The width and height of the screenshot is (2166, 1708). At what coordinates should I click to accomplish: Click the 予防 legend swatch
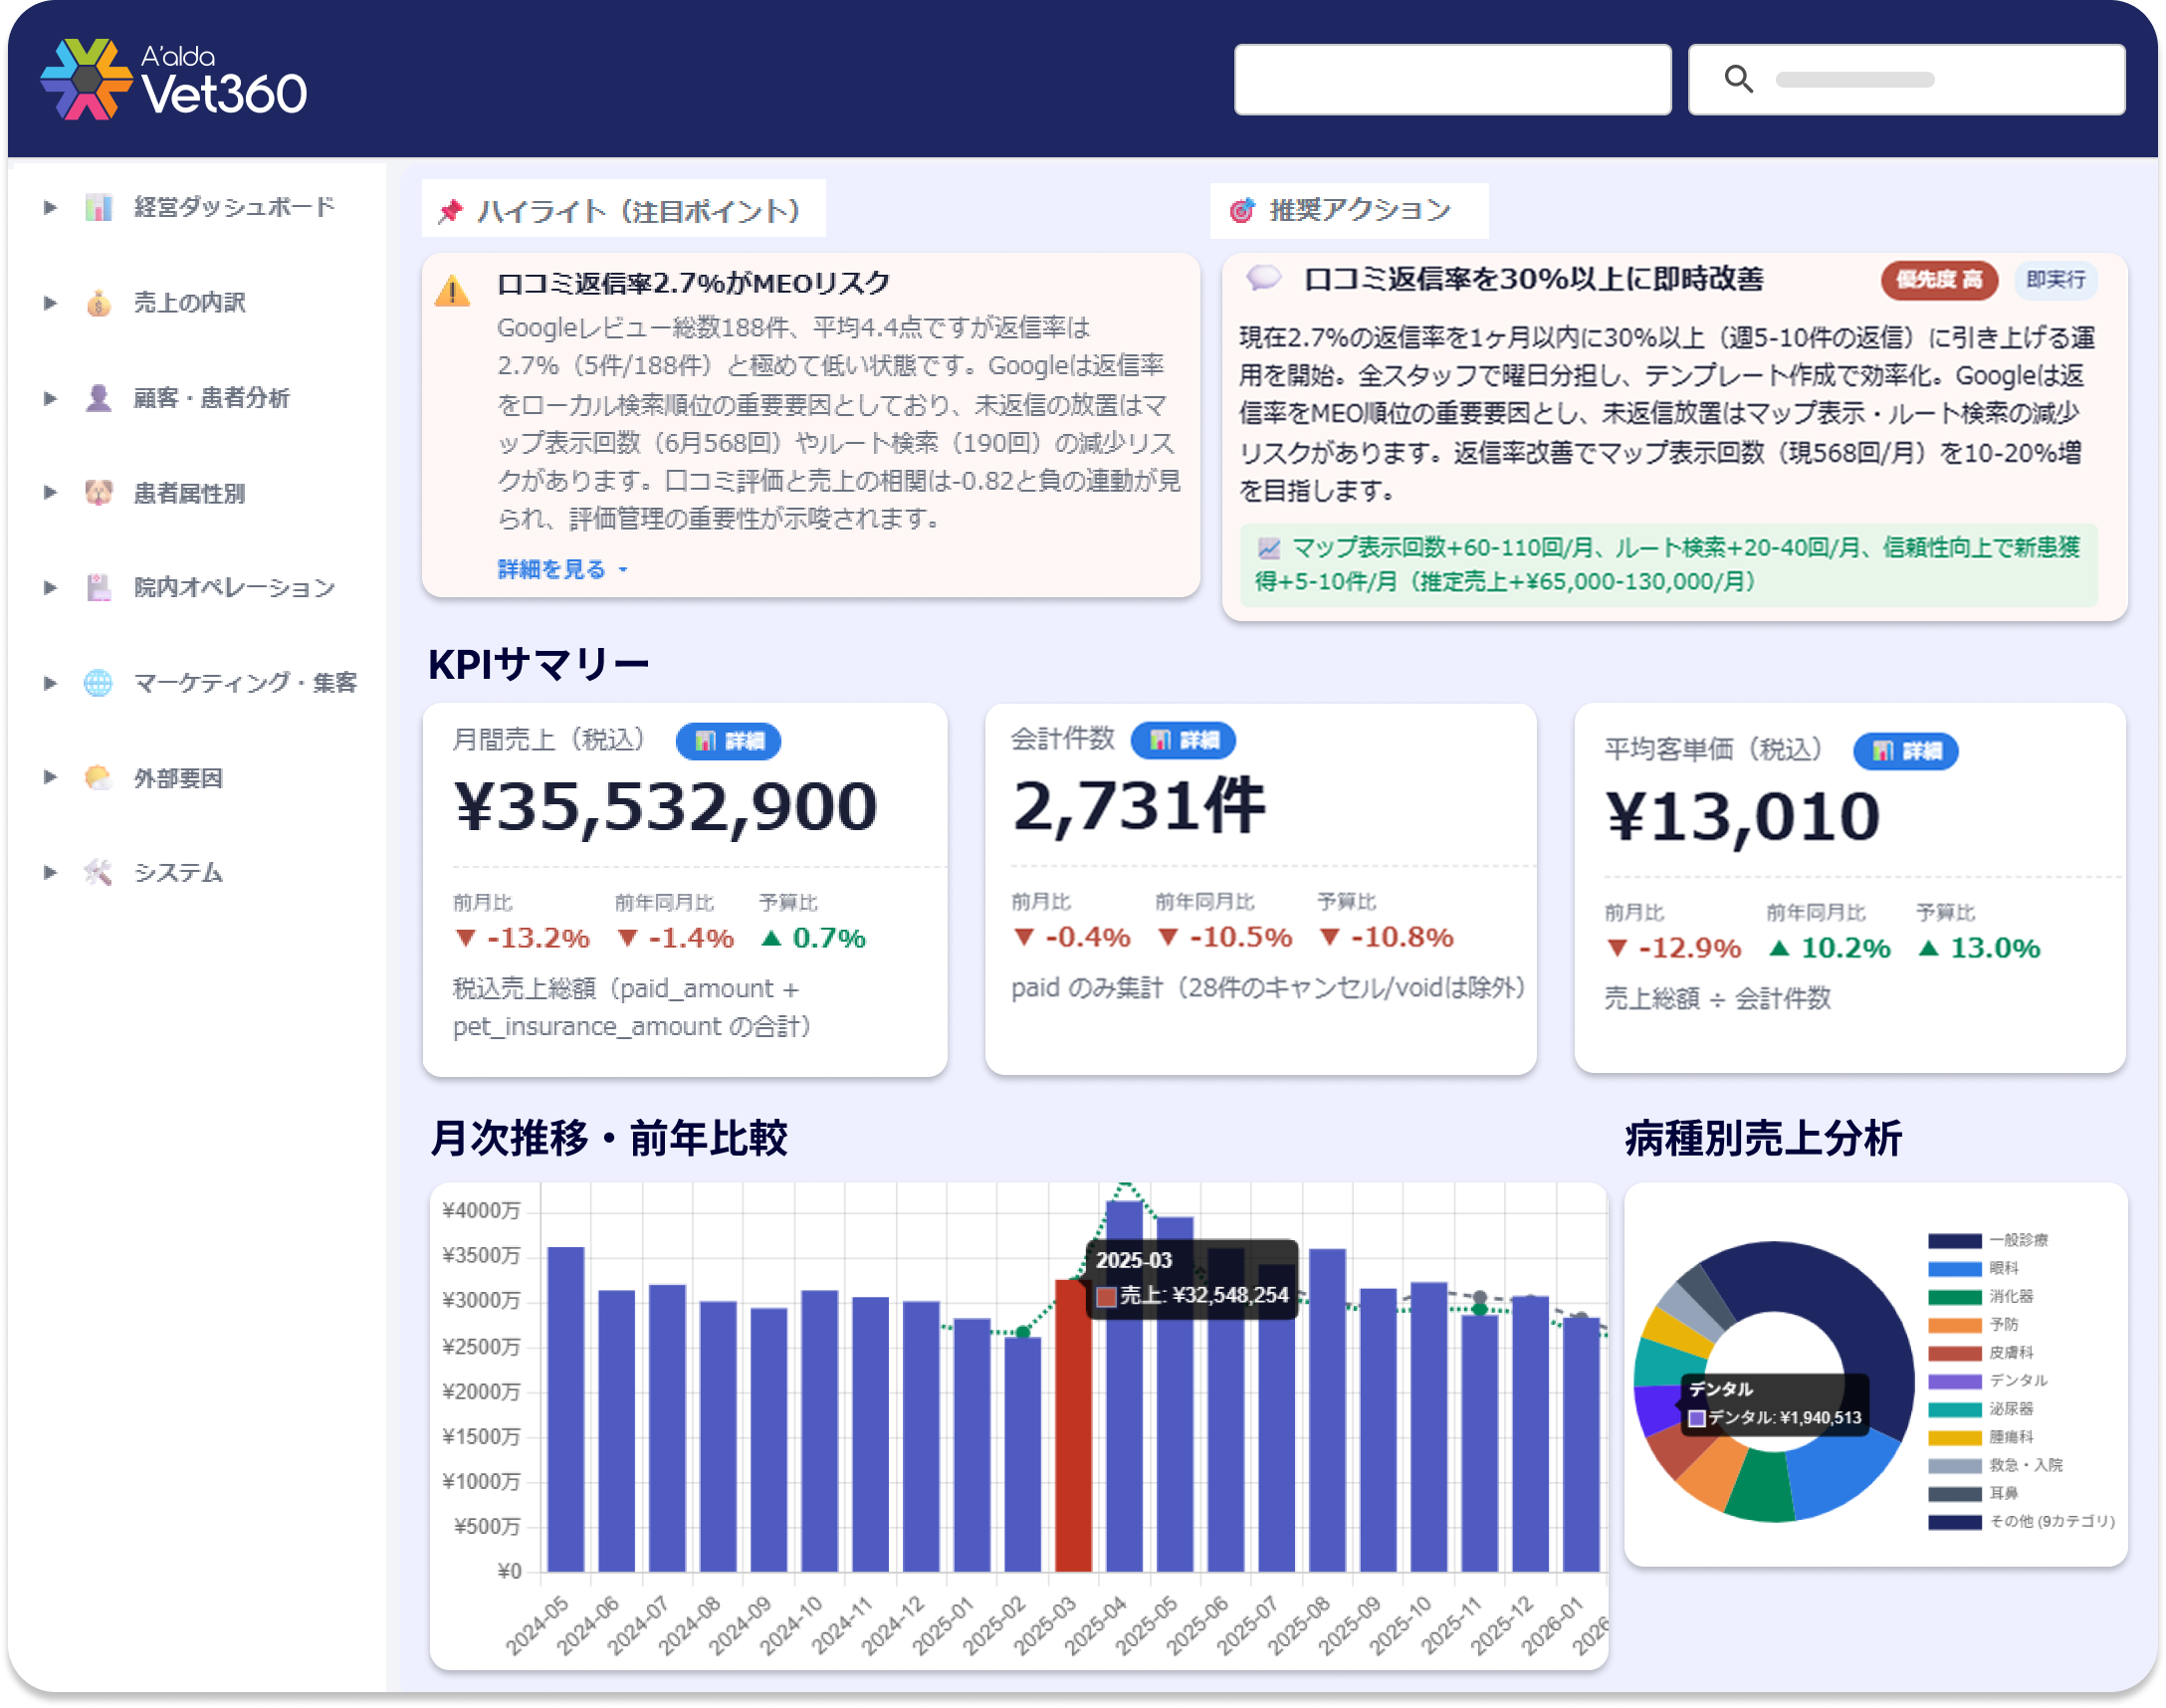(1954, 1325)
